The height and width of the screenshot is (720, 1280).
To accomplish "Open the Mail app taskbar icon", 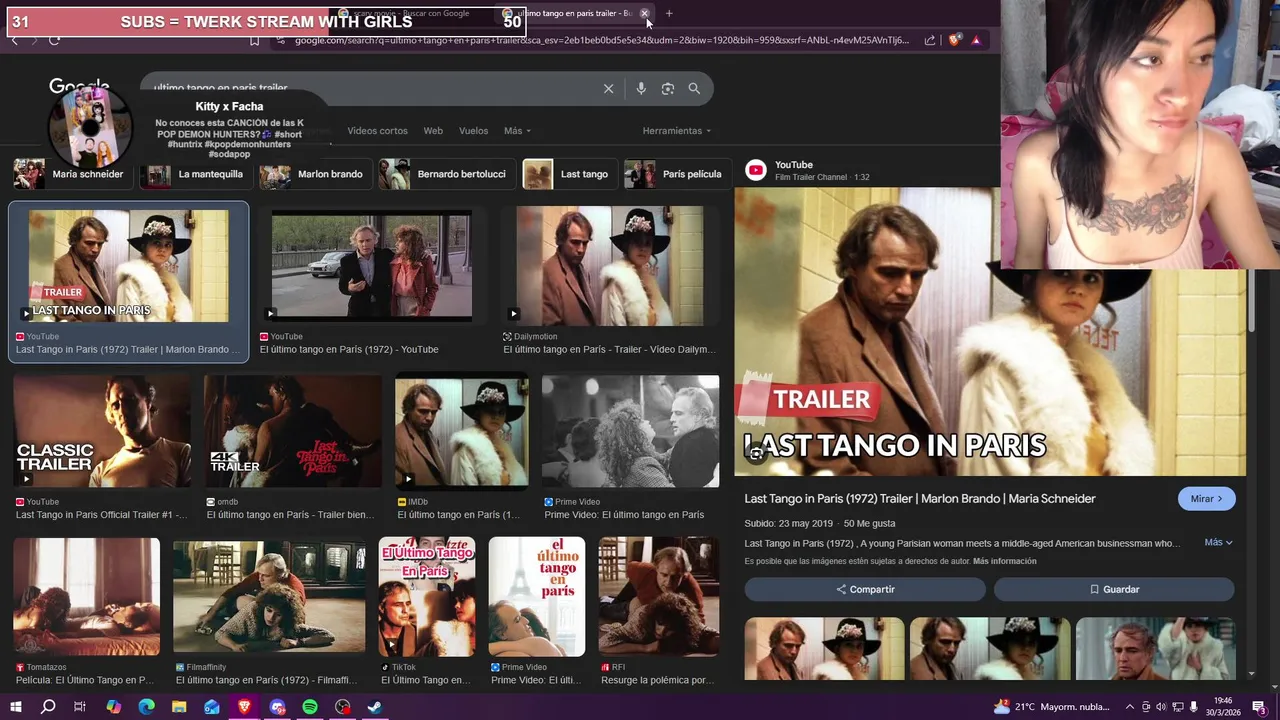I will pos(212,707).
